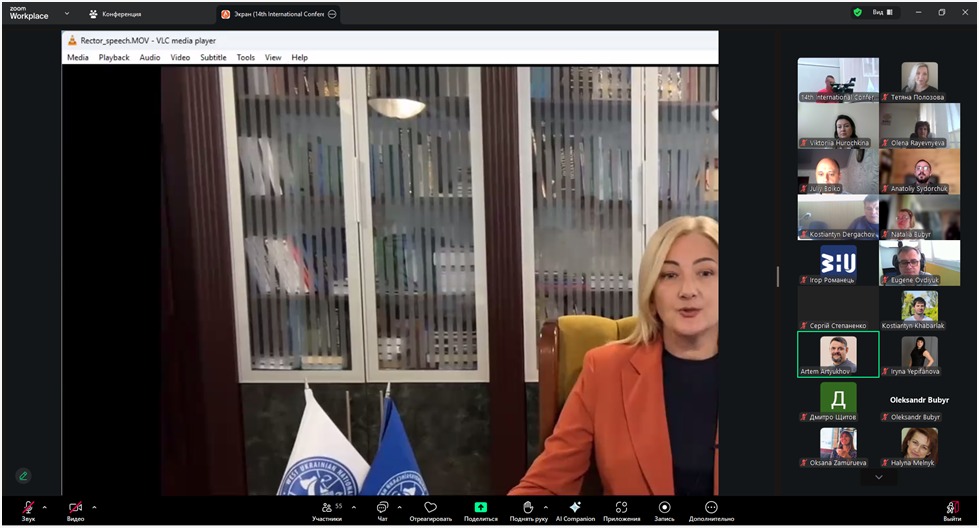Image resolution: width=979 pixels, height=528 pixels.
Task: Open the Playback menu in VLC
Action: (x=114, y=58)
